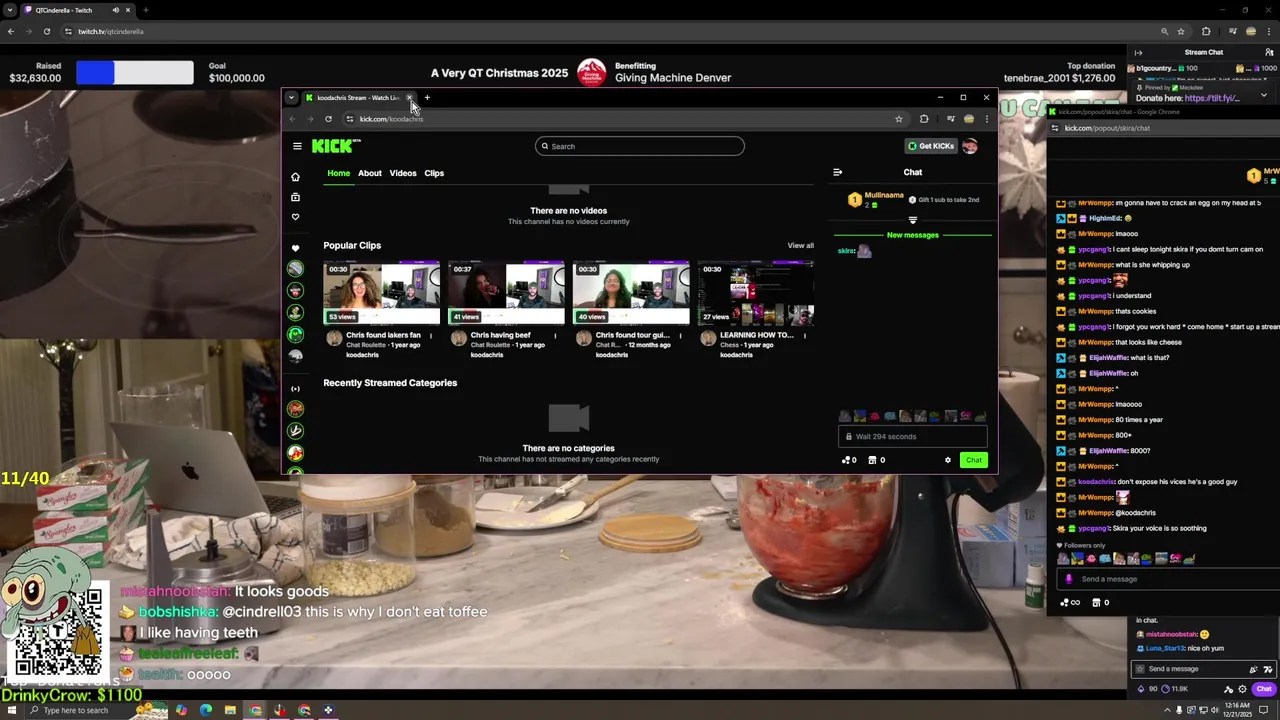The width and height of the screenshot is (1280, 720).
Task: Open channel points balance in Twitch chat
Action: click(1175, 689)
